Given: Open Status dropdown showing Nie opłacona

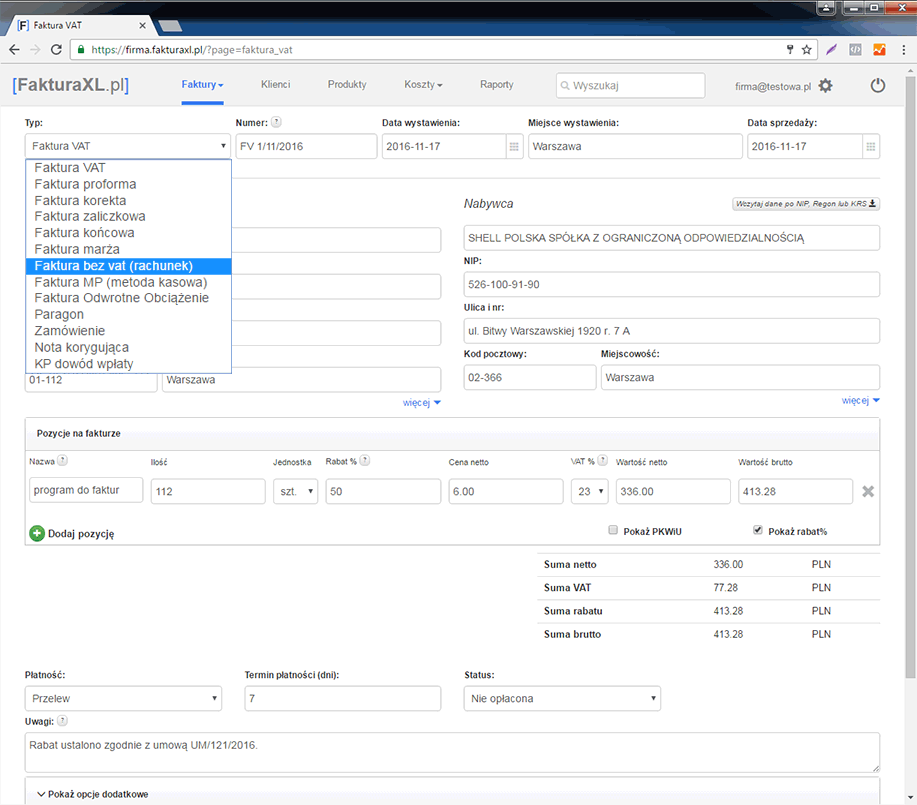Looking at the screenshot, I should 562,698.
